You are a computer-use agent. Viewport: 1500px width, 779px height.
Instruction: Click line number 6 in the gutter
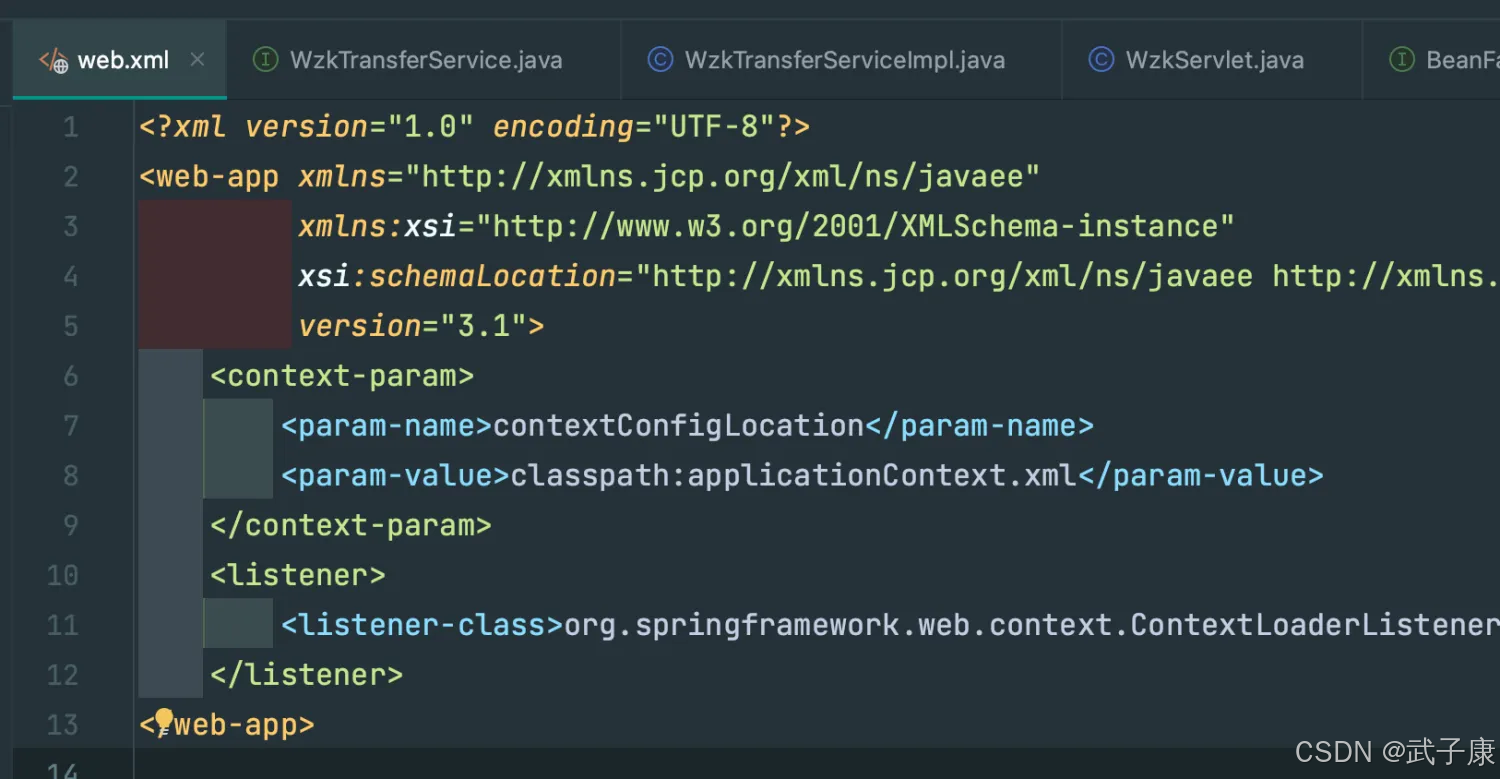70,376
